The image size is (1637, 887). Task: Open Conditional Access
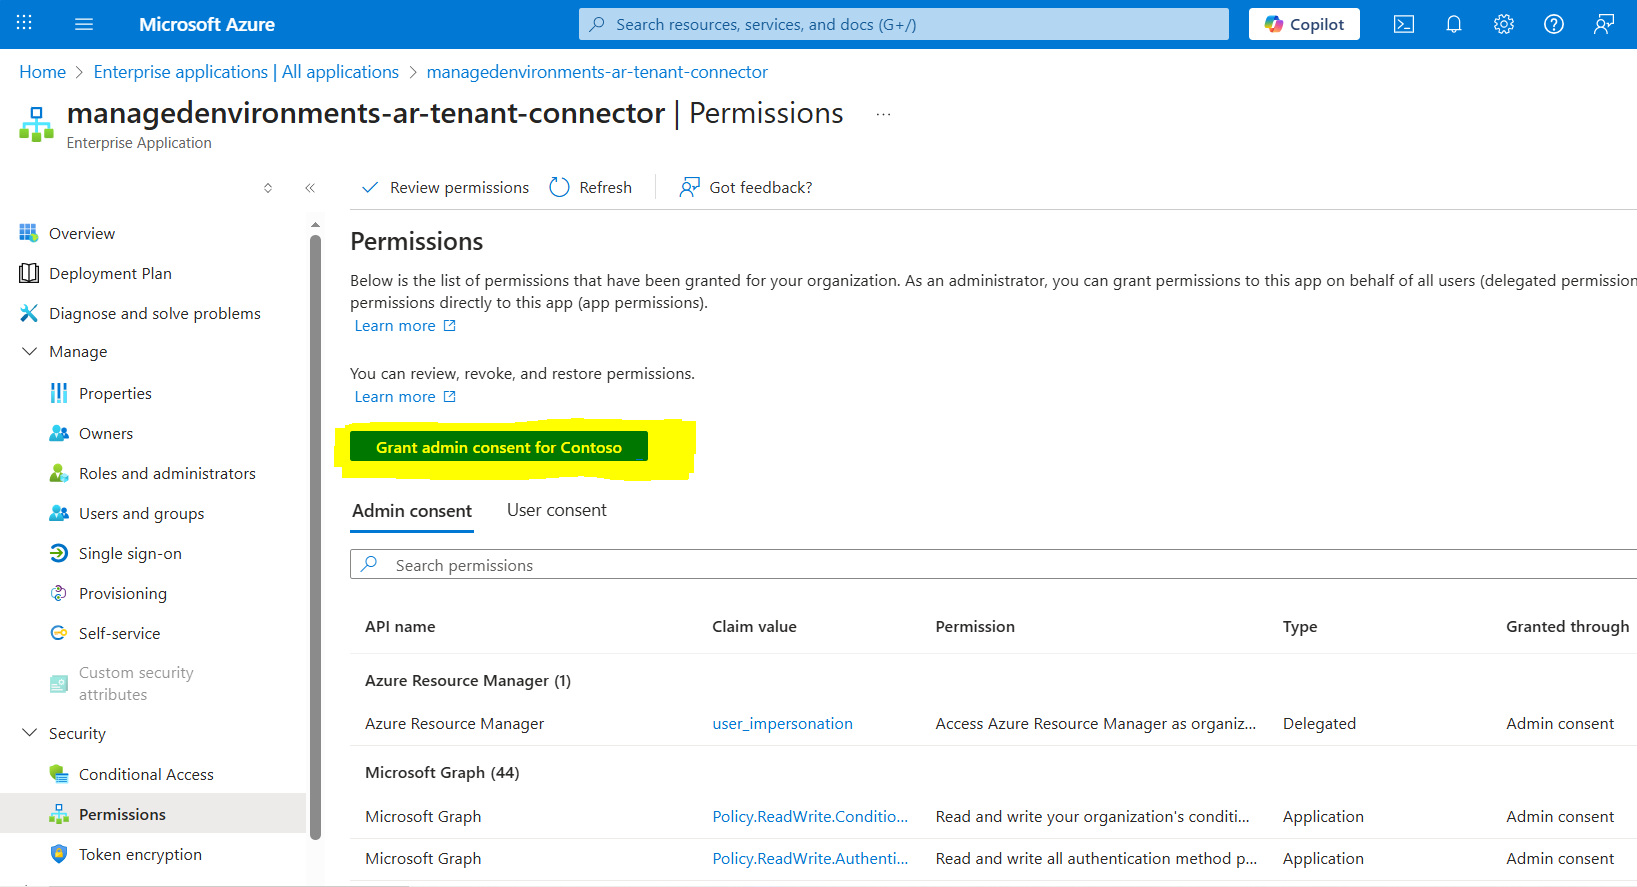(x=146, y=774)
